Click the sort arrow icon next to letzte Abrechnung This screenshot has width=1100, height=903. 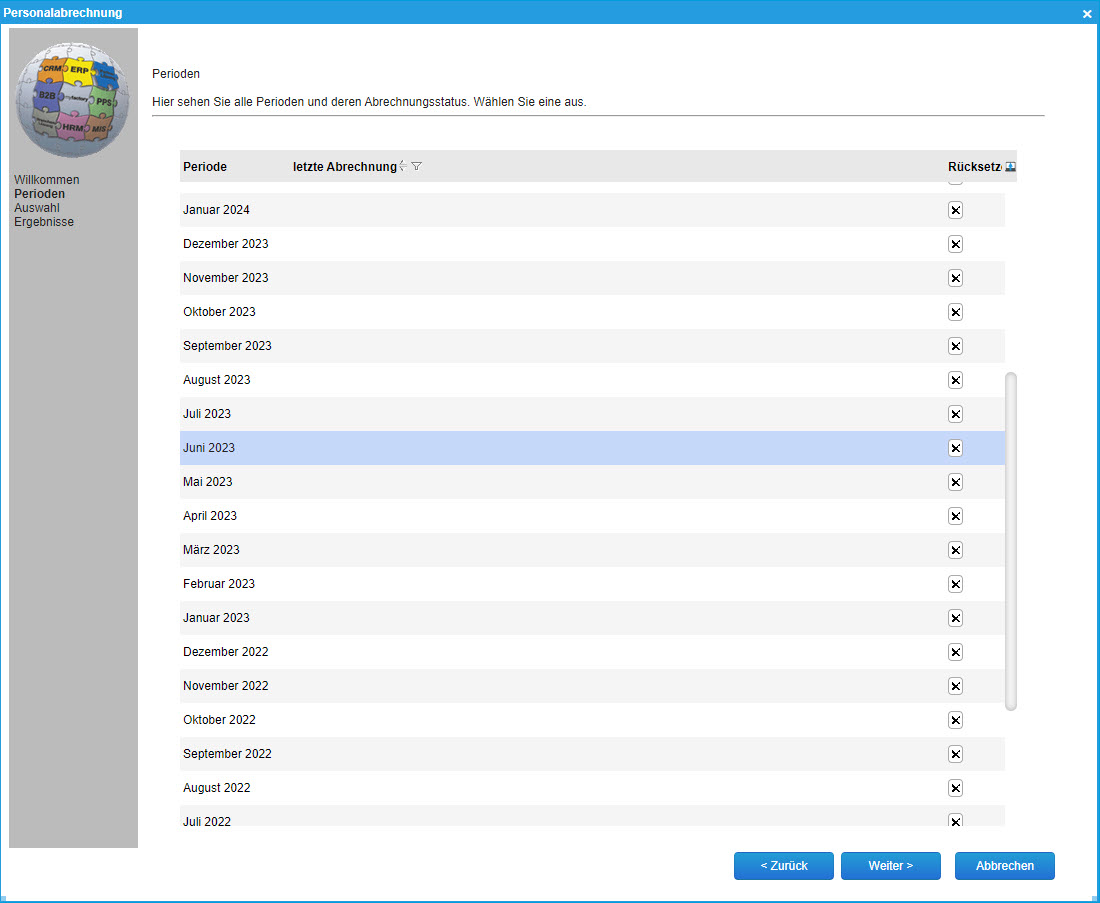[402, 167]
